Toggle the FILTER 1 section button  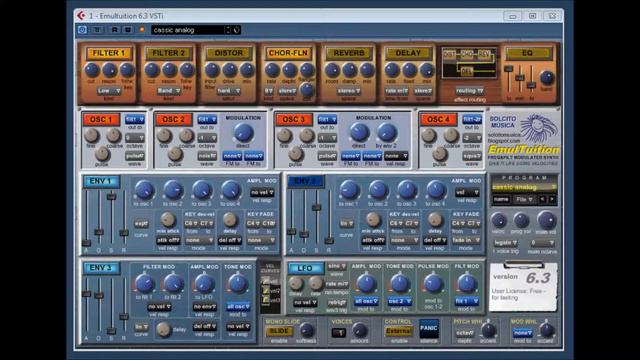point(109,53)
